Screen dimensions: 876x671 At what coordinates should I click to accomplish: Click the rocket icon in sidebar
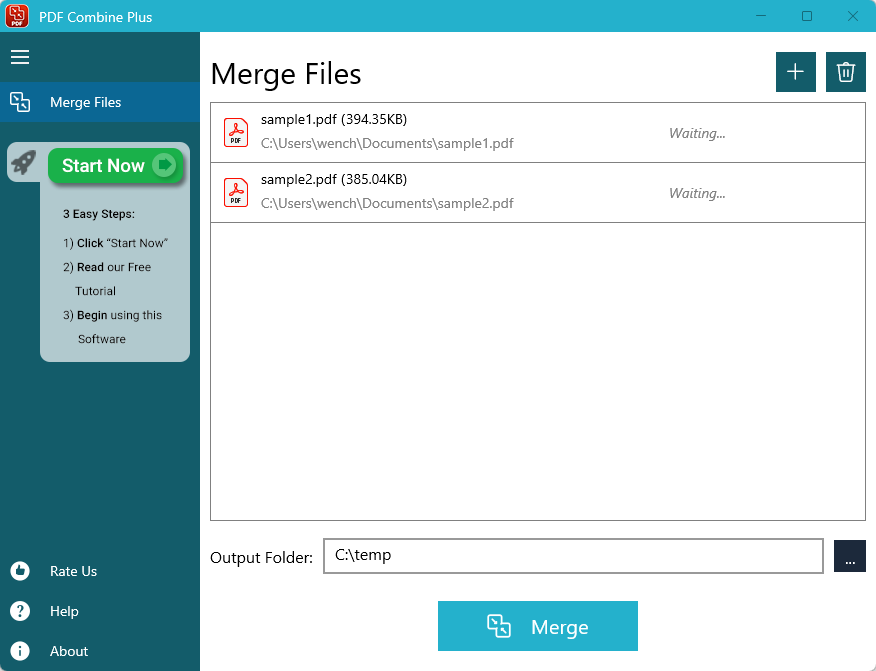click(x=24, y=163)
